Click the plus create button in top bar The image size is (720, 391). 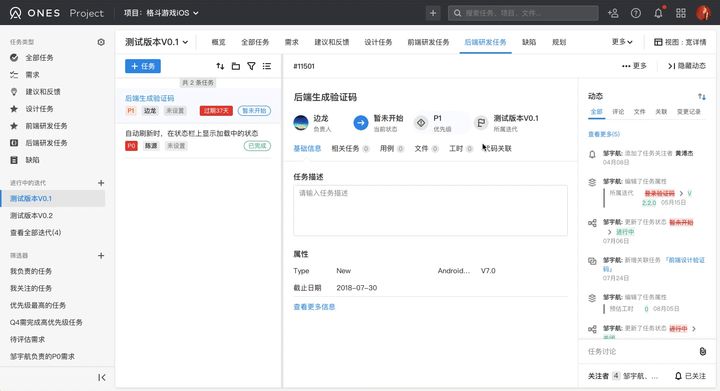(433, 13)
